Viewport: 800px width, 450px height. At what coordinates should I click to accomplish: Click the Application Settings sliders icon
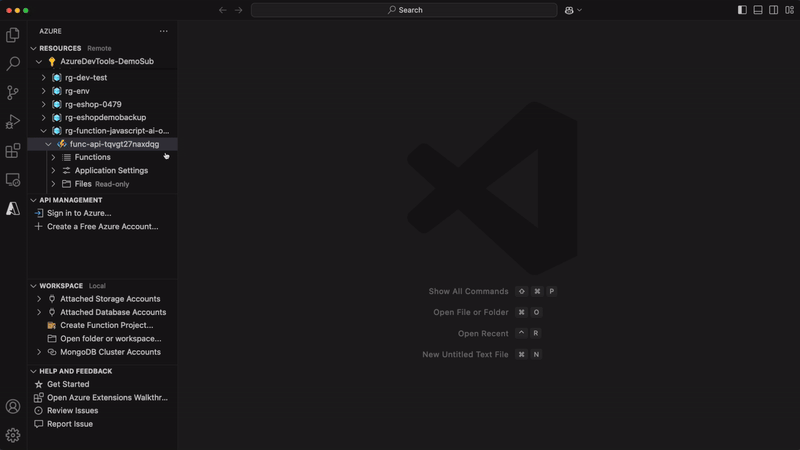click(66, 170)
